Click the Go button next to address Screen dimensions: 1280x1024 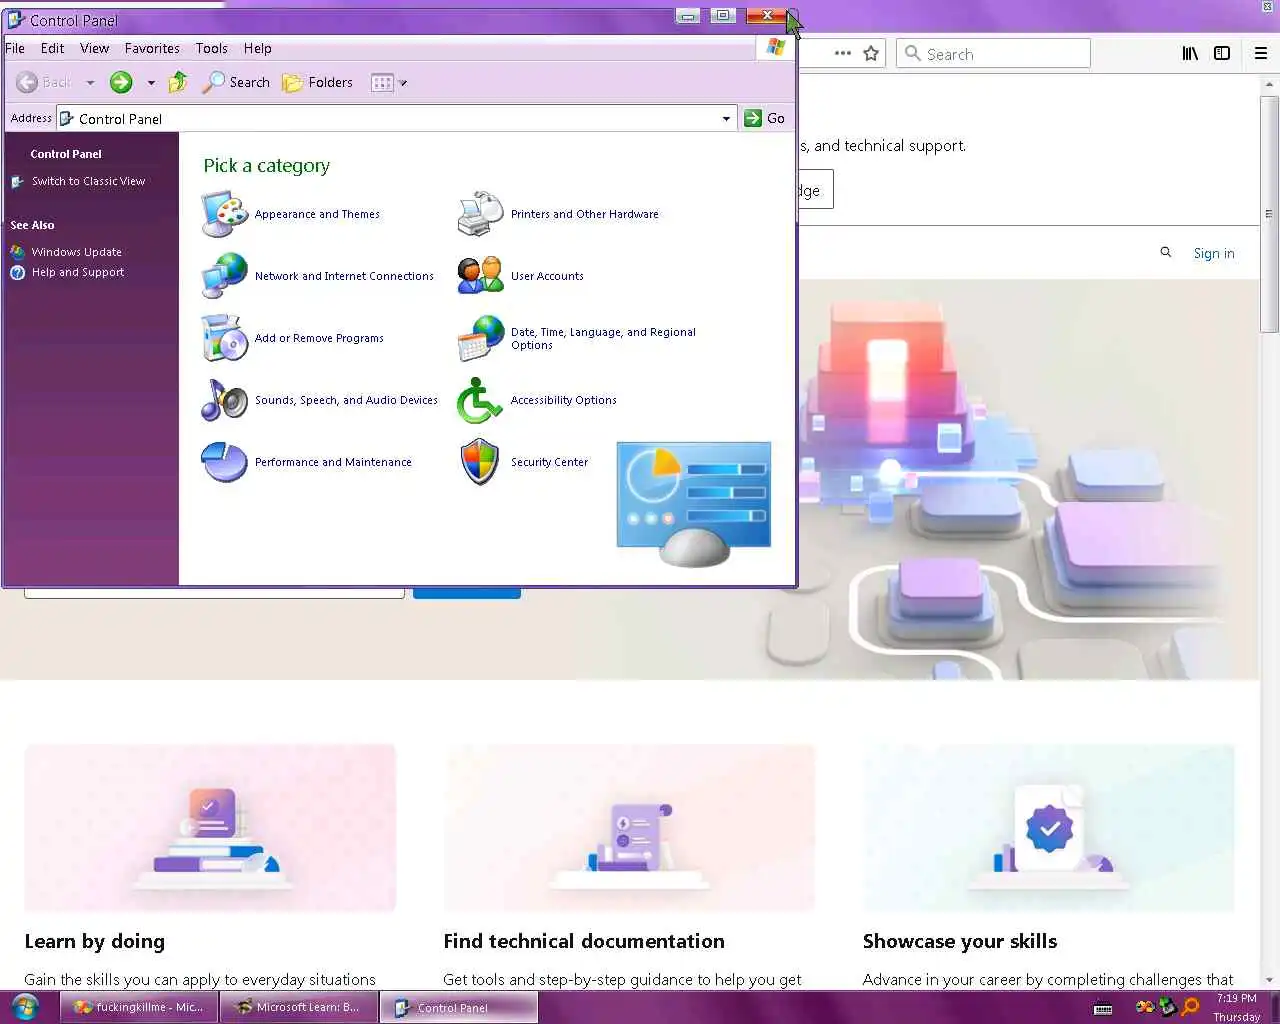tap(765, 118)
